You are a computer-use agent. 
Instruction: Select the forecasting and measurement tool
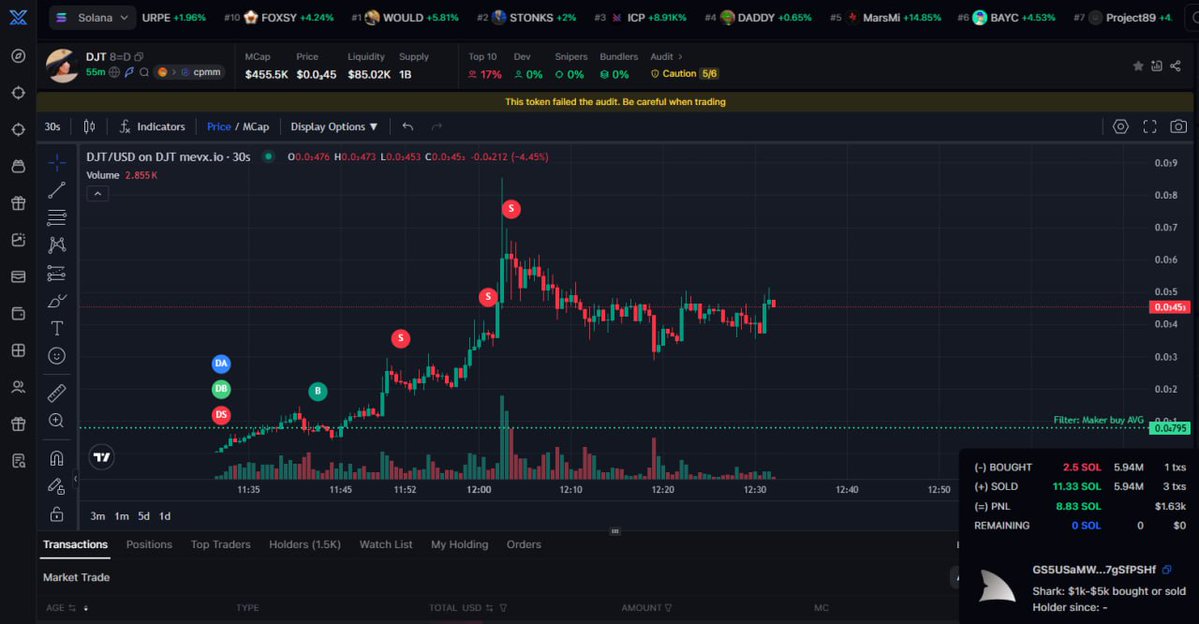57,273
